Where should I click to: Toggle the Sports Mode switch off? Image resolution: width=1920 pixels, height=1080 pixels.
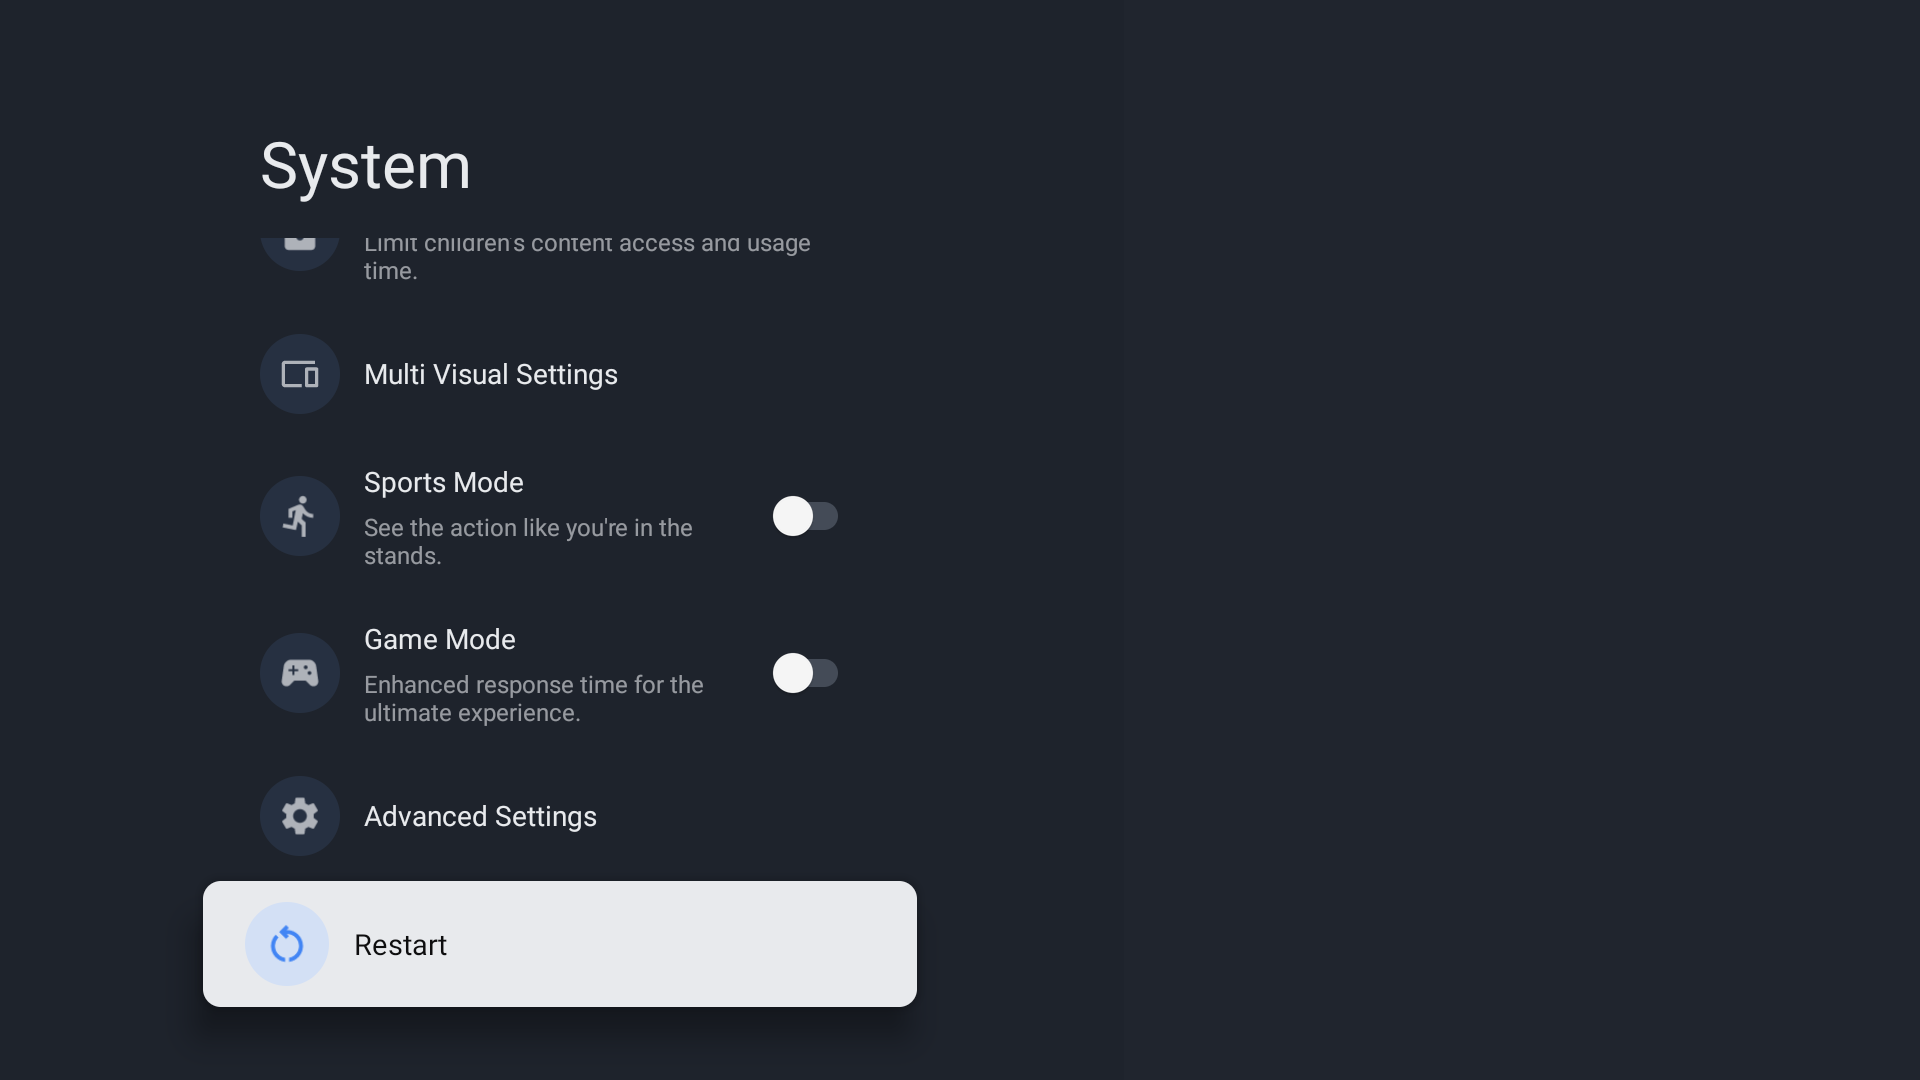coord(804,516)
